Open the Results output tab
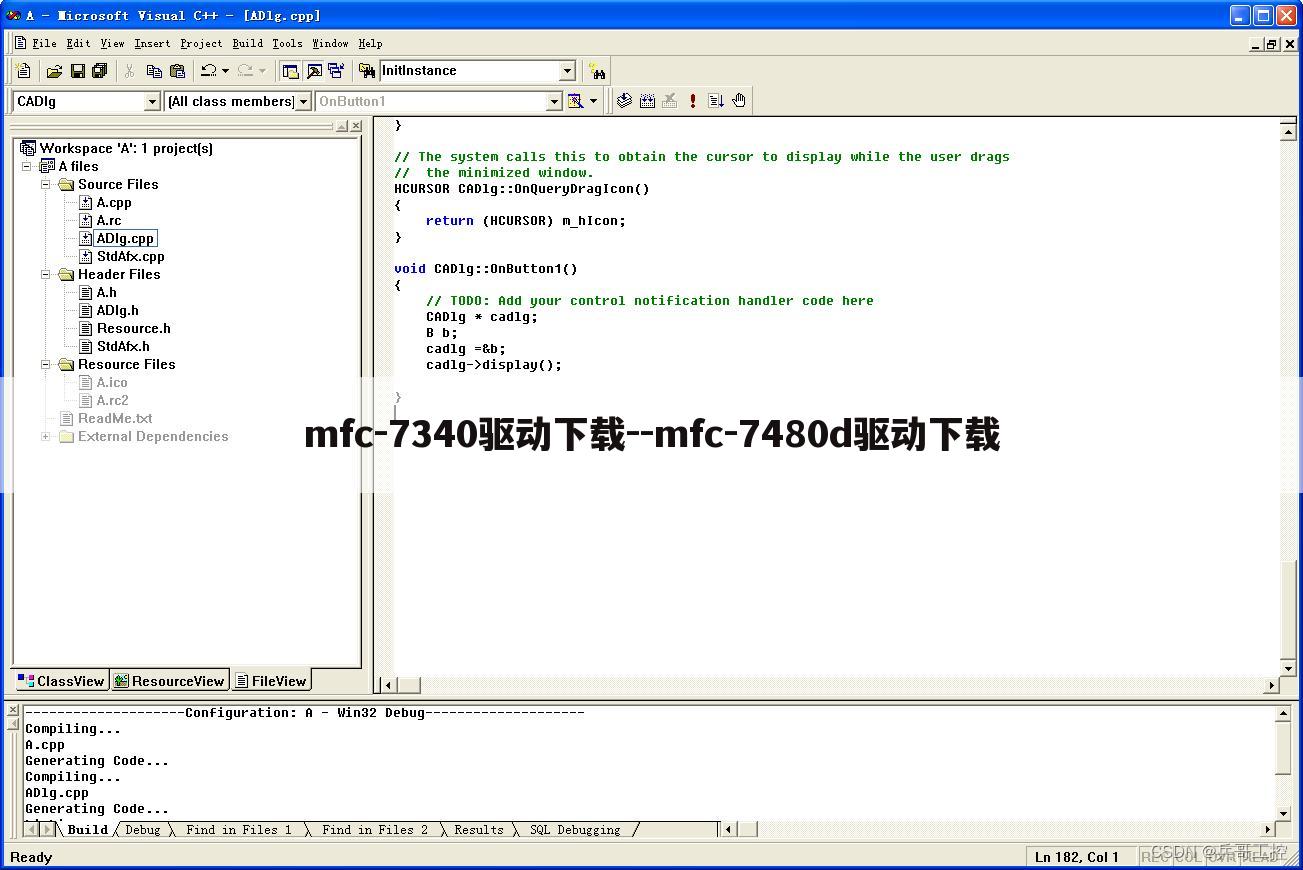Viewport: 1303px width, 870px height. (479, 830)
